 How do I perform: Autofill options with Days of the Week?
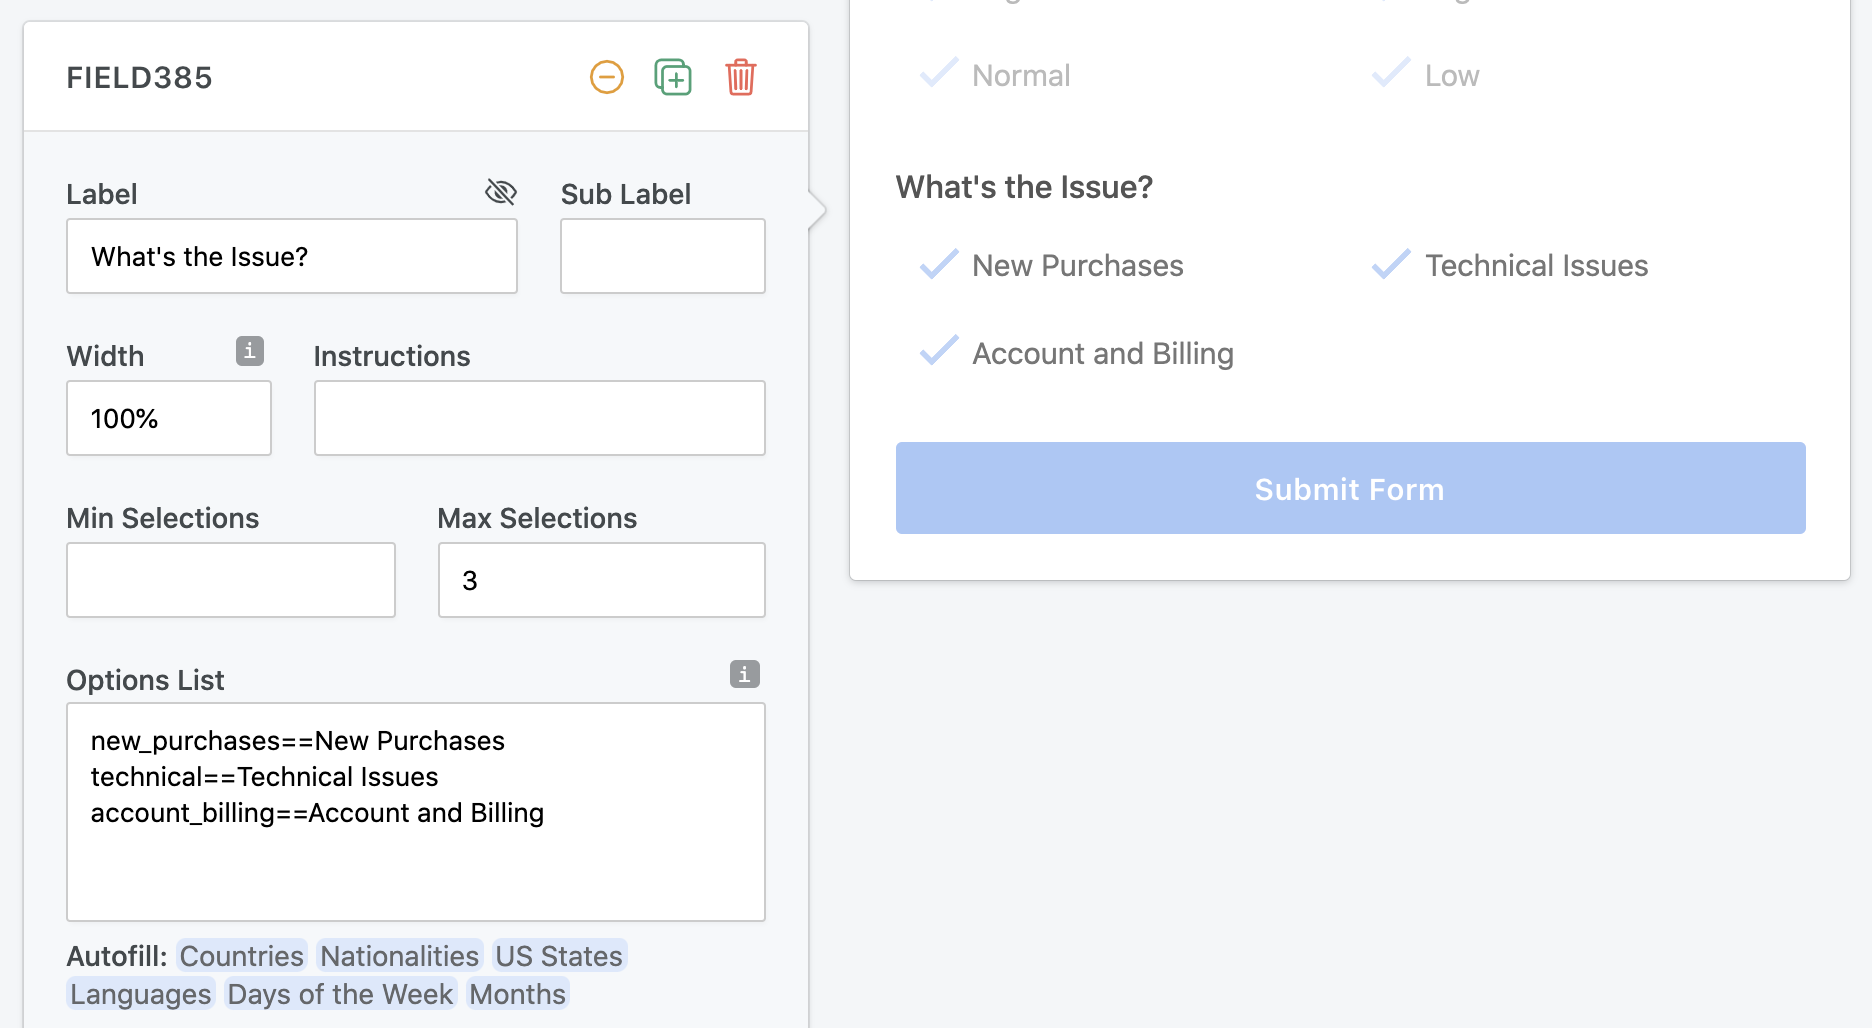coord(341,994)
